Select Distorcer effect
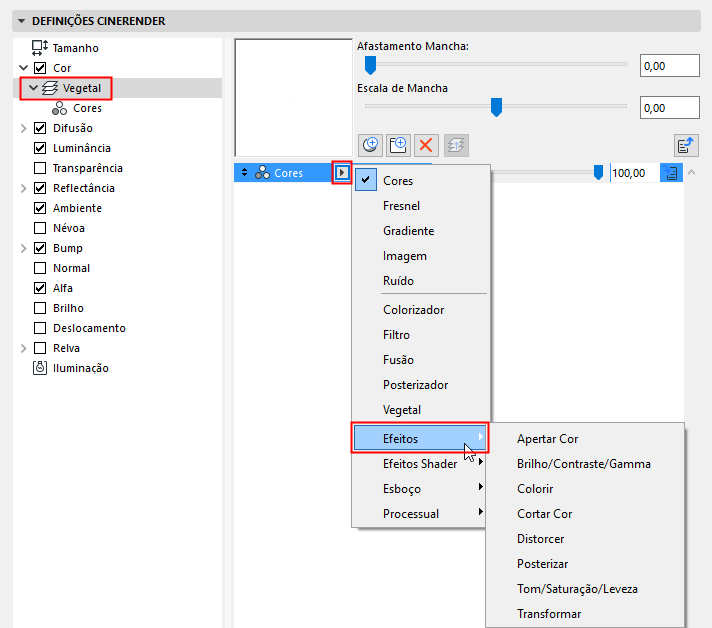This screenshot has height=628, width=712. click(x=585, y=539)
